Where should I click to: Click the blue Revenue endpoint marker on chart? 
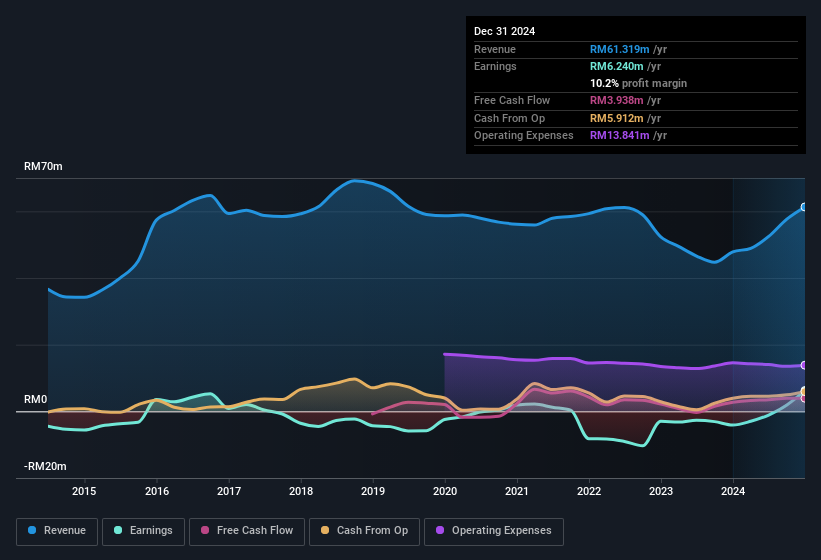point(804,207)
